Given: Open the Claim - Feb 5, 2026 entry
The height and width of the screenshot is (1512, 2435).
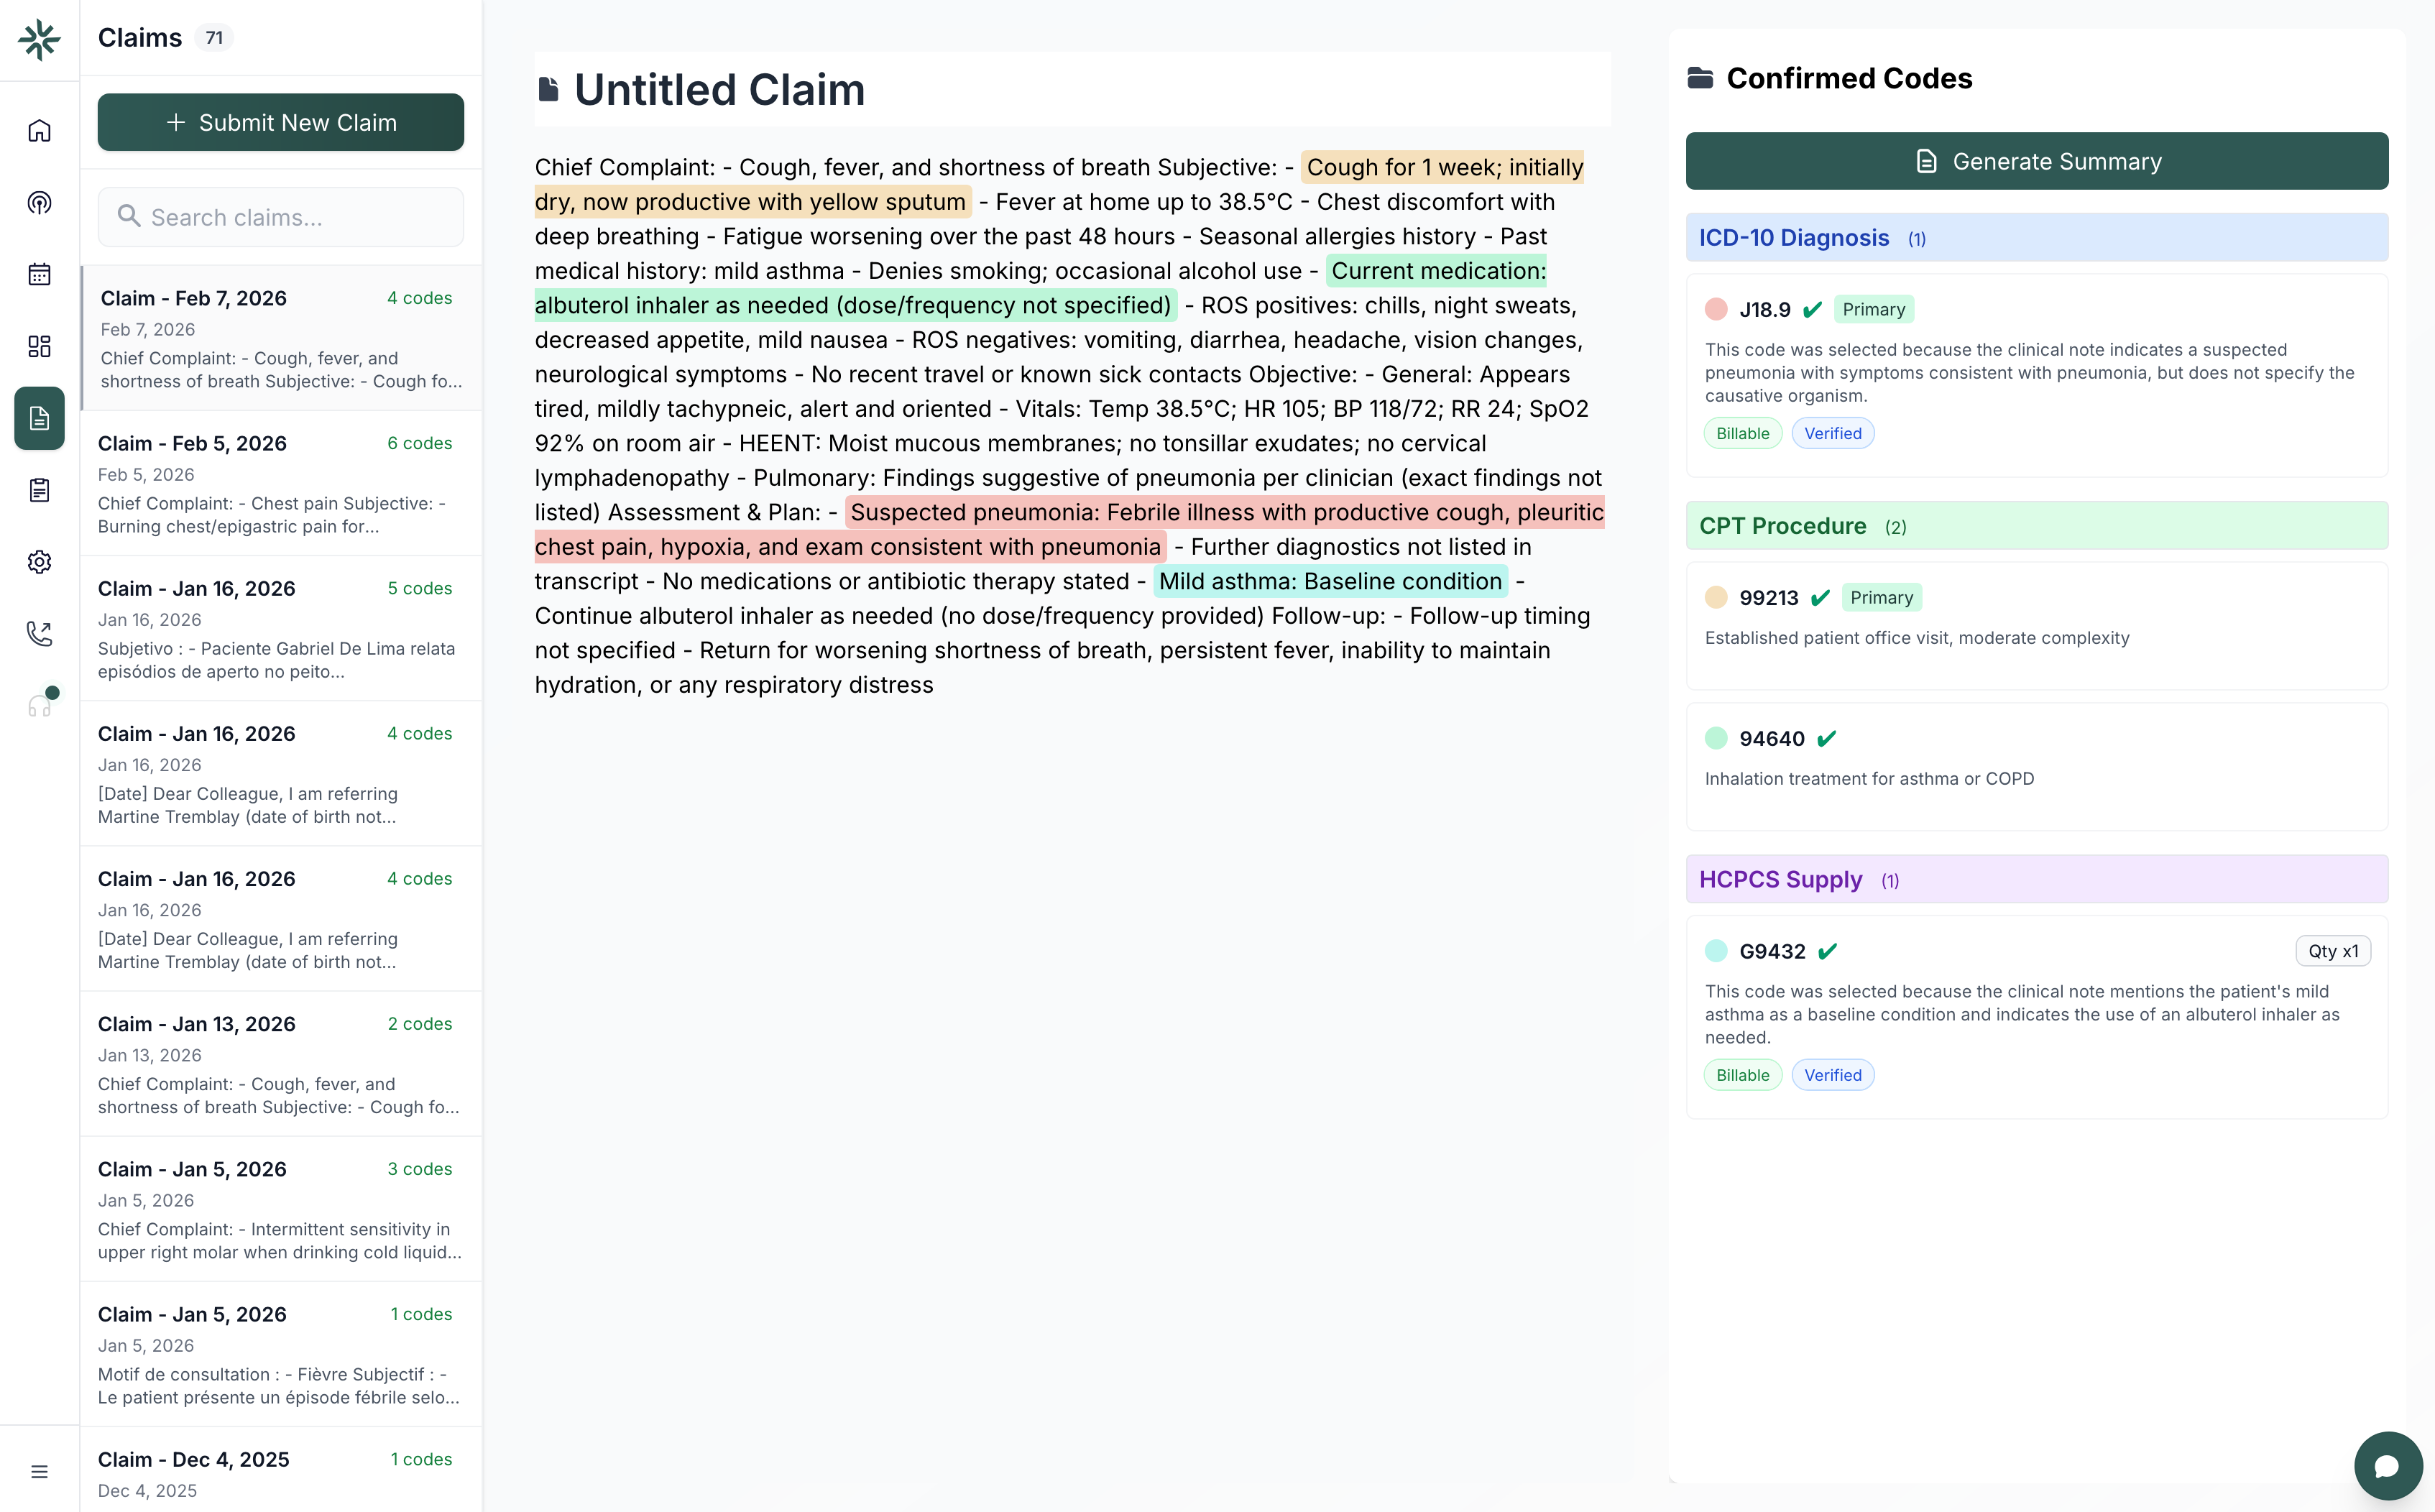Looking at the screenshot, I should point(281,483).
